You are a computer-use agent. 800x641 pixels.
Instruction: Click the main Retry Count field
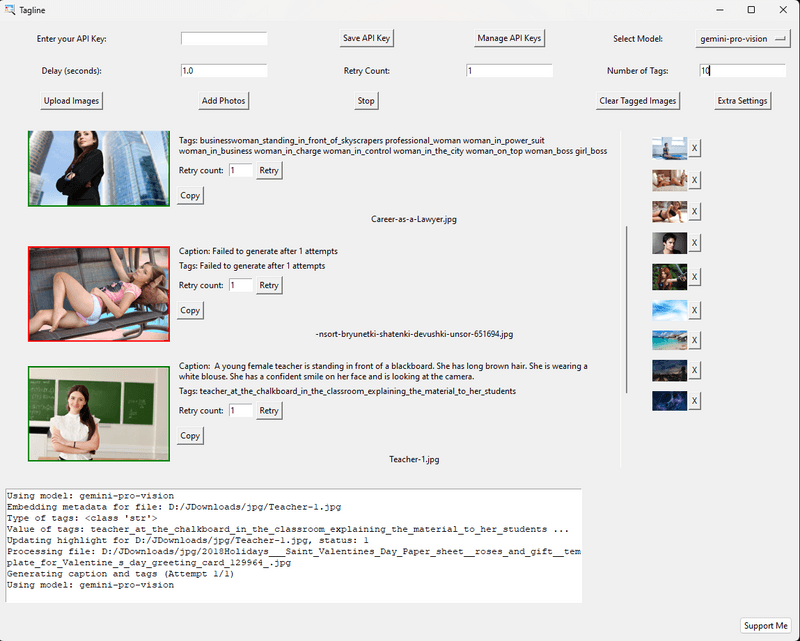coord(509,71)
